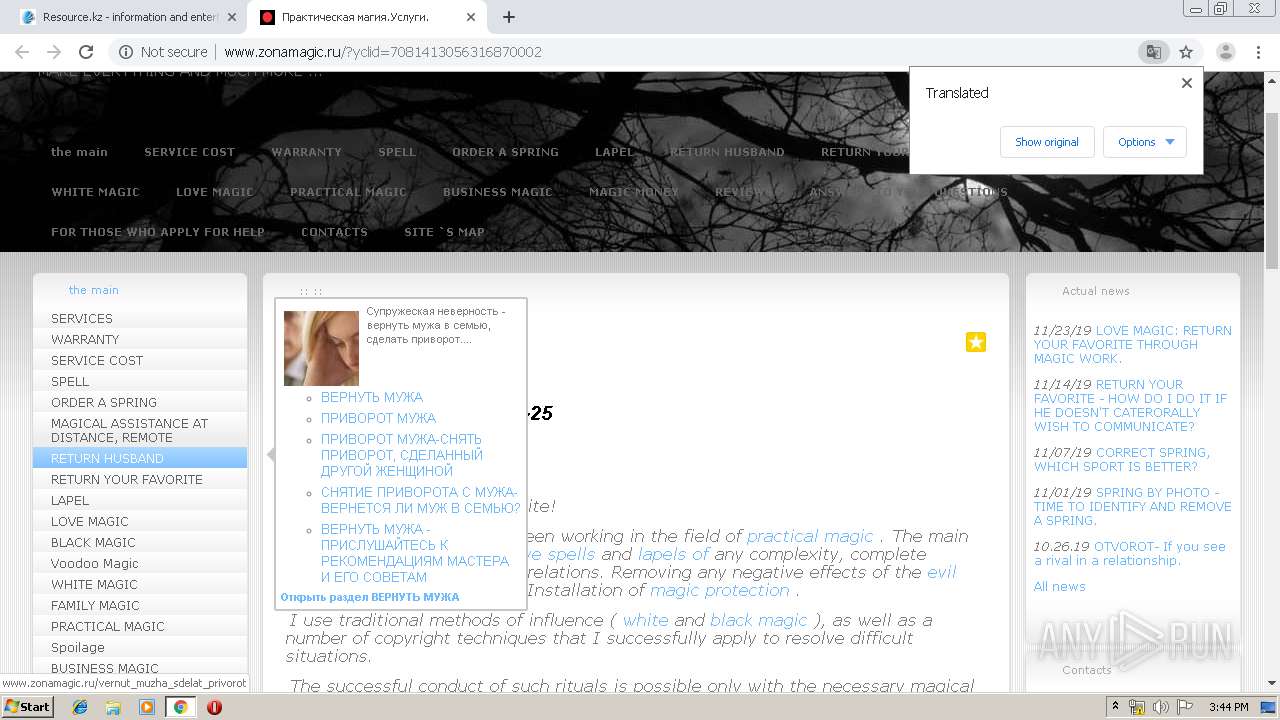
Task: Switch to the Resource.kz browser tab
Action: 128,17
